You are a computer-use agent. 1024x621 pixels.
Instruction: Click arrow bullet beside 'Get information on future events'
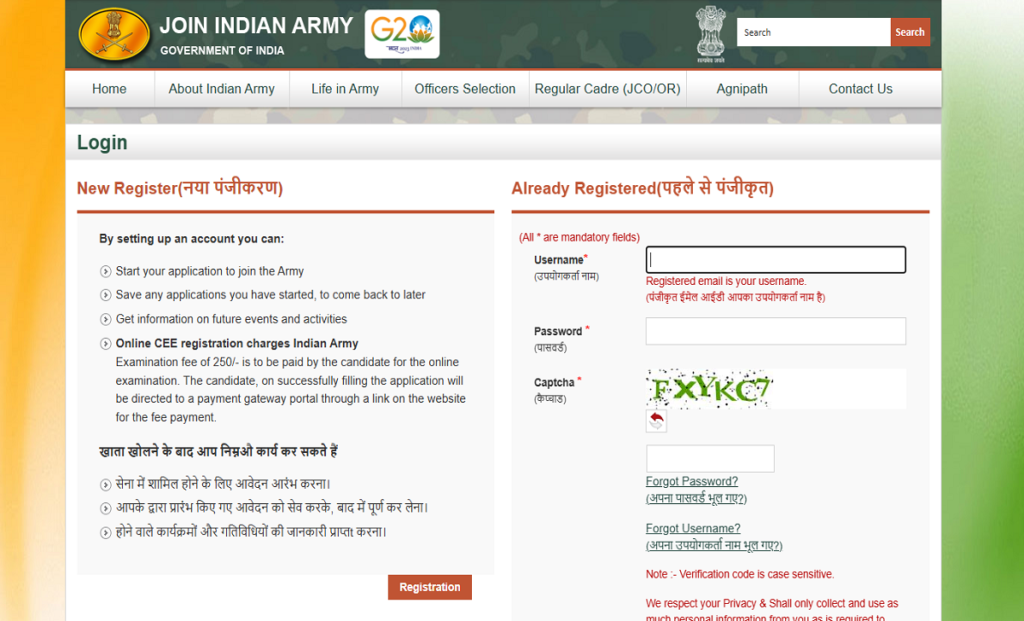tap(105, 319)
